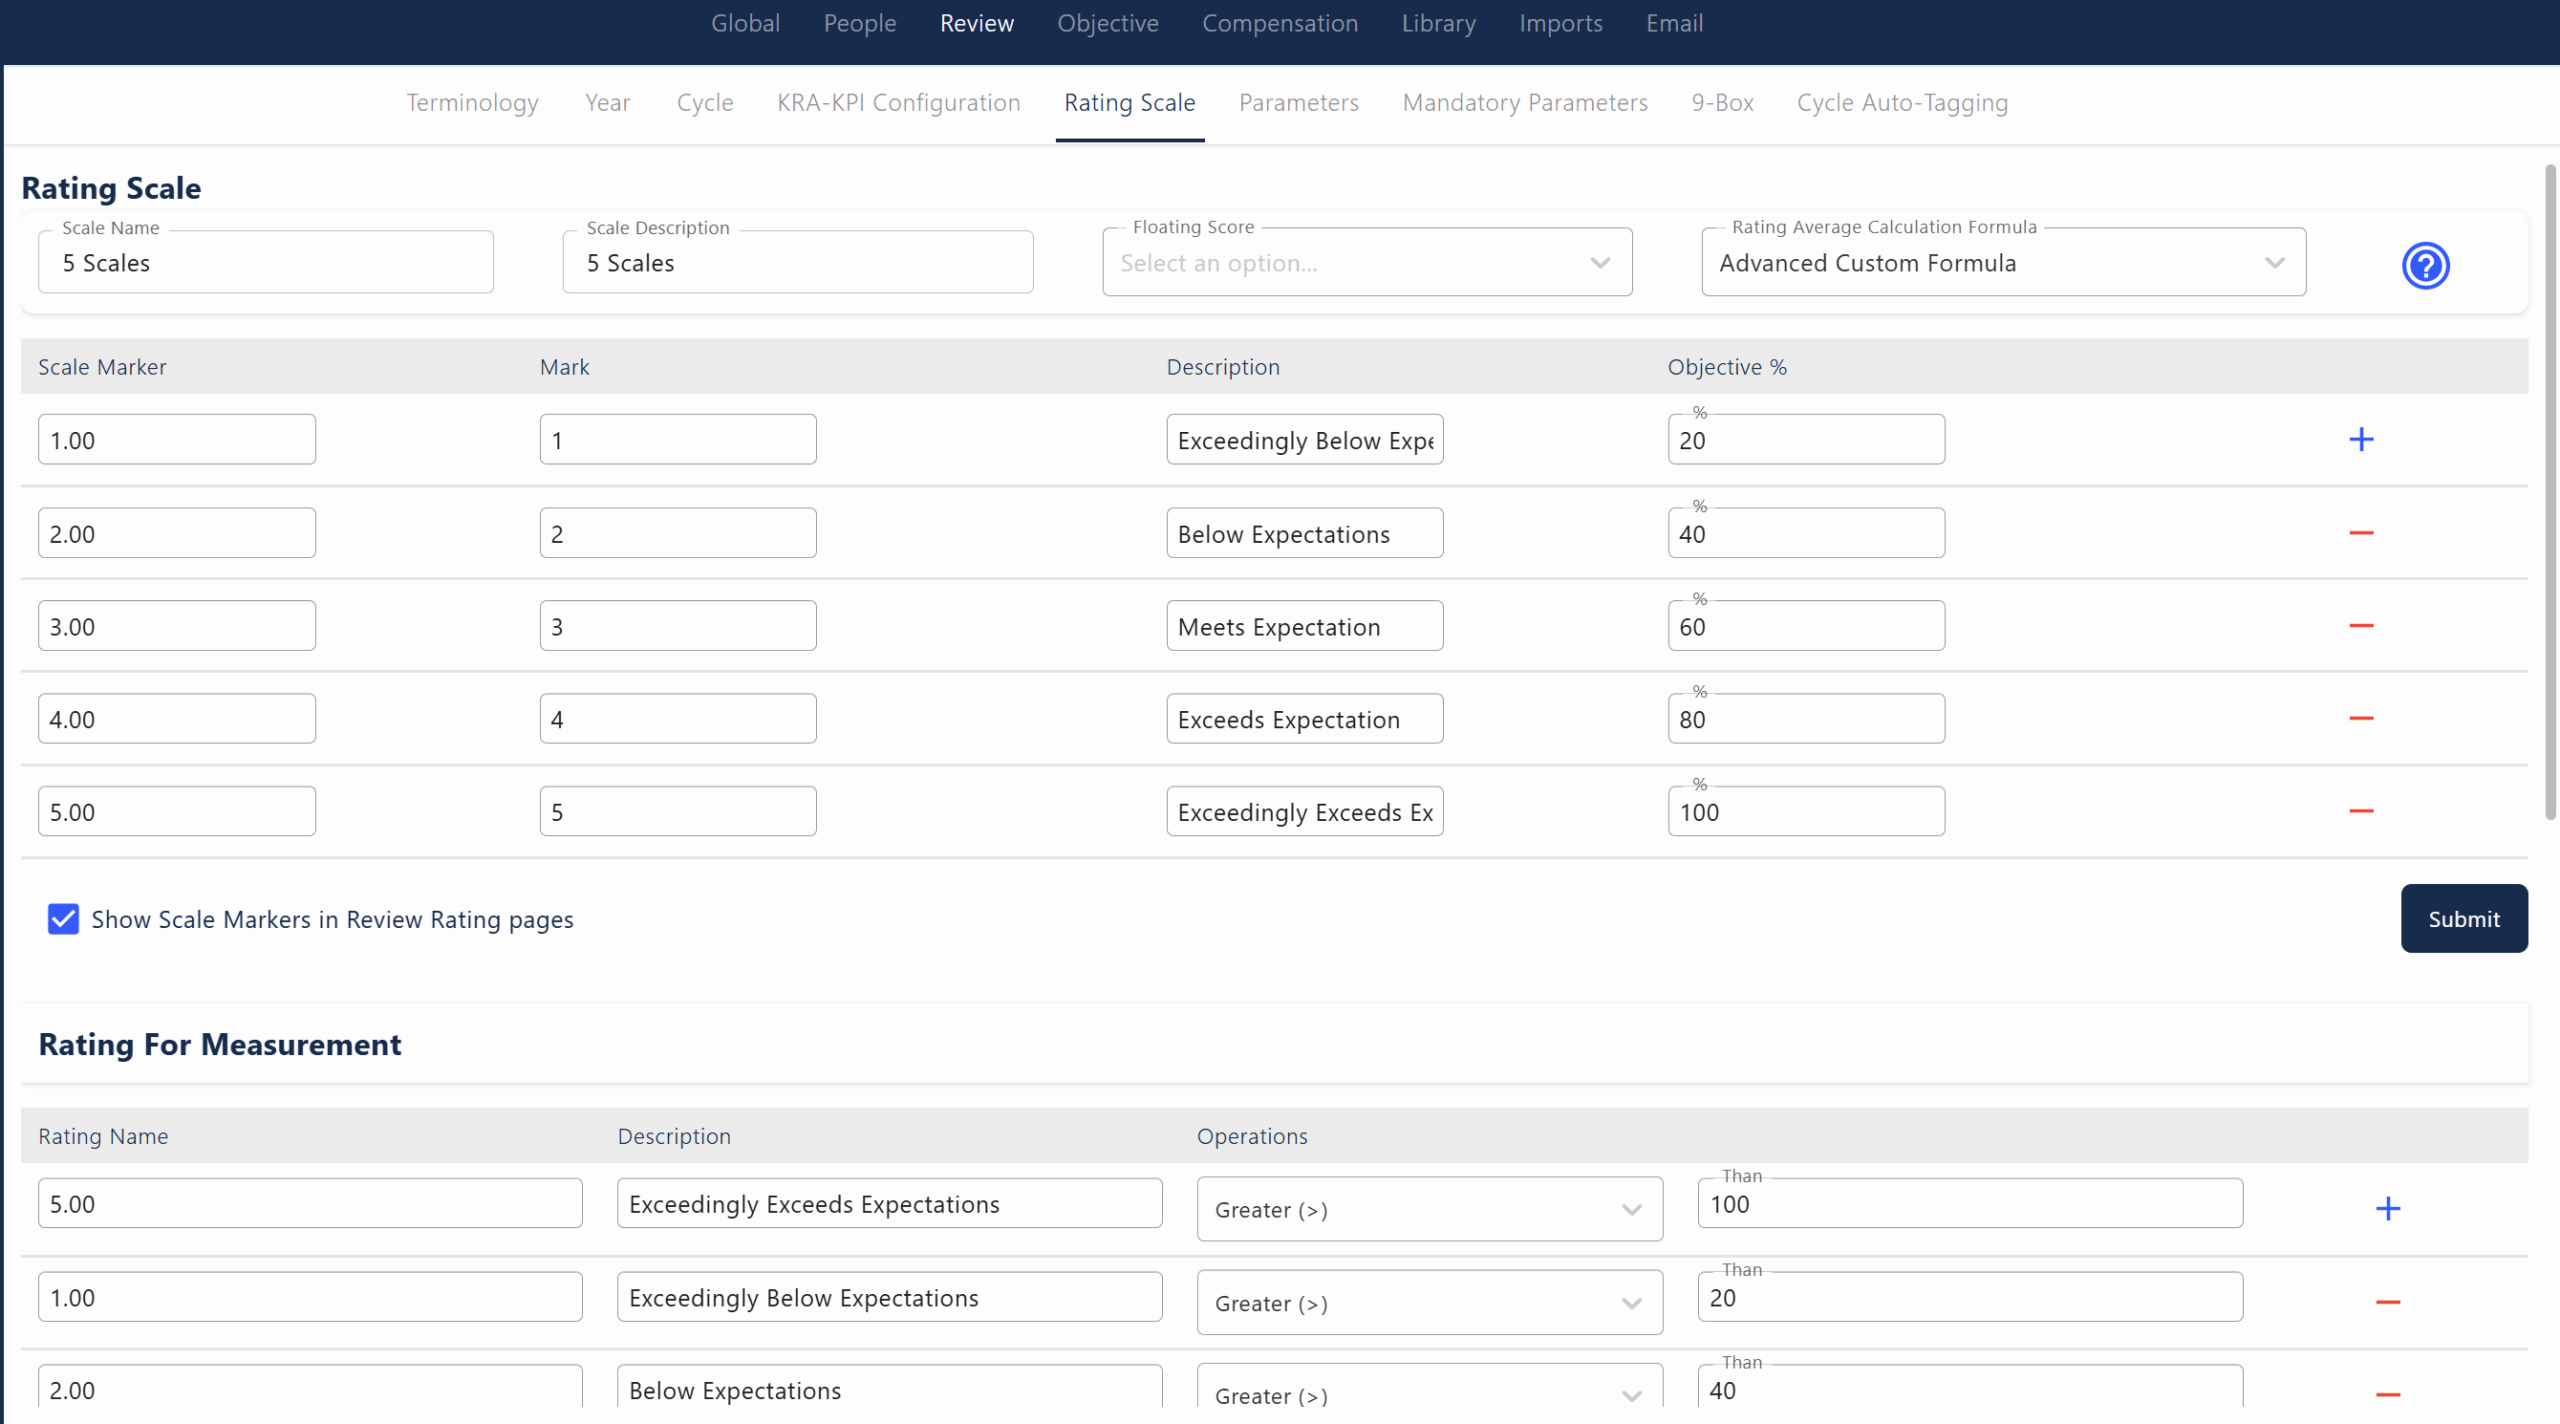Image resolution: width=2560 pixels, height=1424 pixels.
Task: Click the Exceedingly Exceeds Expectations measurement description field
Action: (x=889, y=1204)
